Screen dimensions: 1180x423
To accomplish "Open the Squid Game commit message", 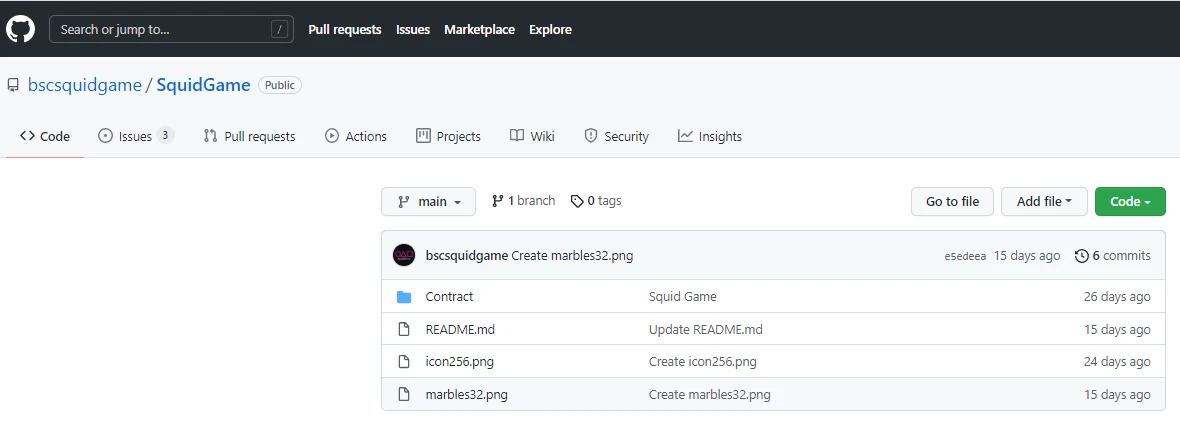I will (683, 297).
